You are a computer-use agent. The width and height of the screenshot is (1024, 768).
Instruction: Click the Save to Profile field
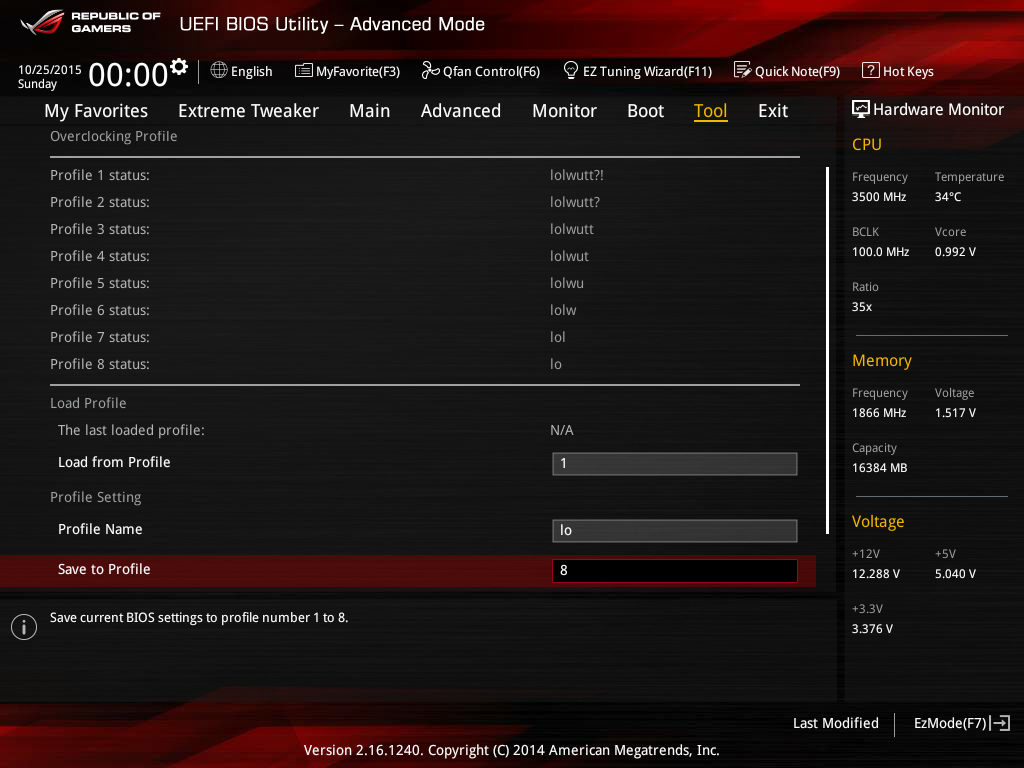coord(675,570)
